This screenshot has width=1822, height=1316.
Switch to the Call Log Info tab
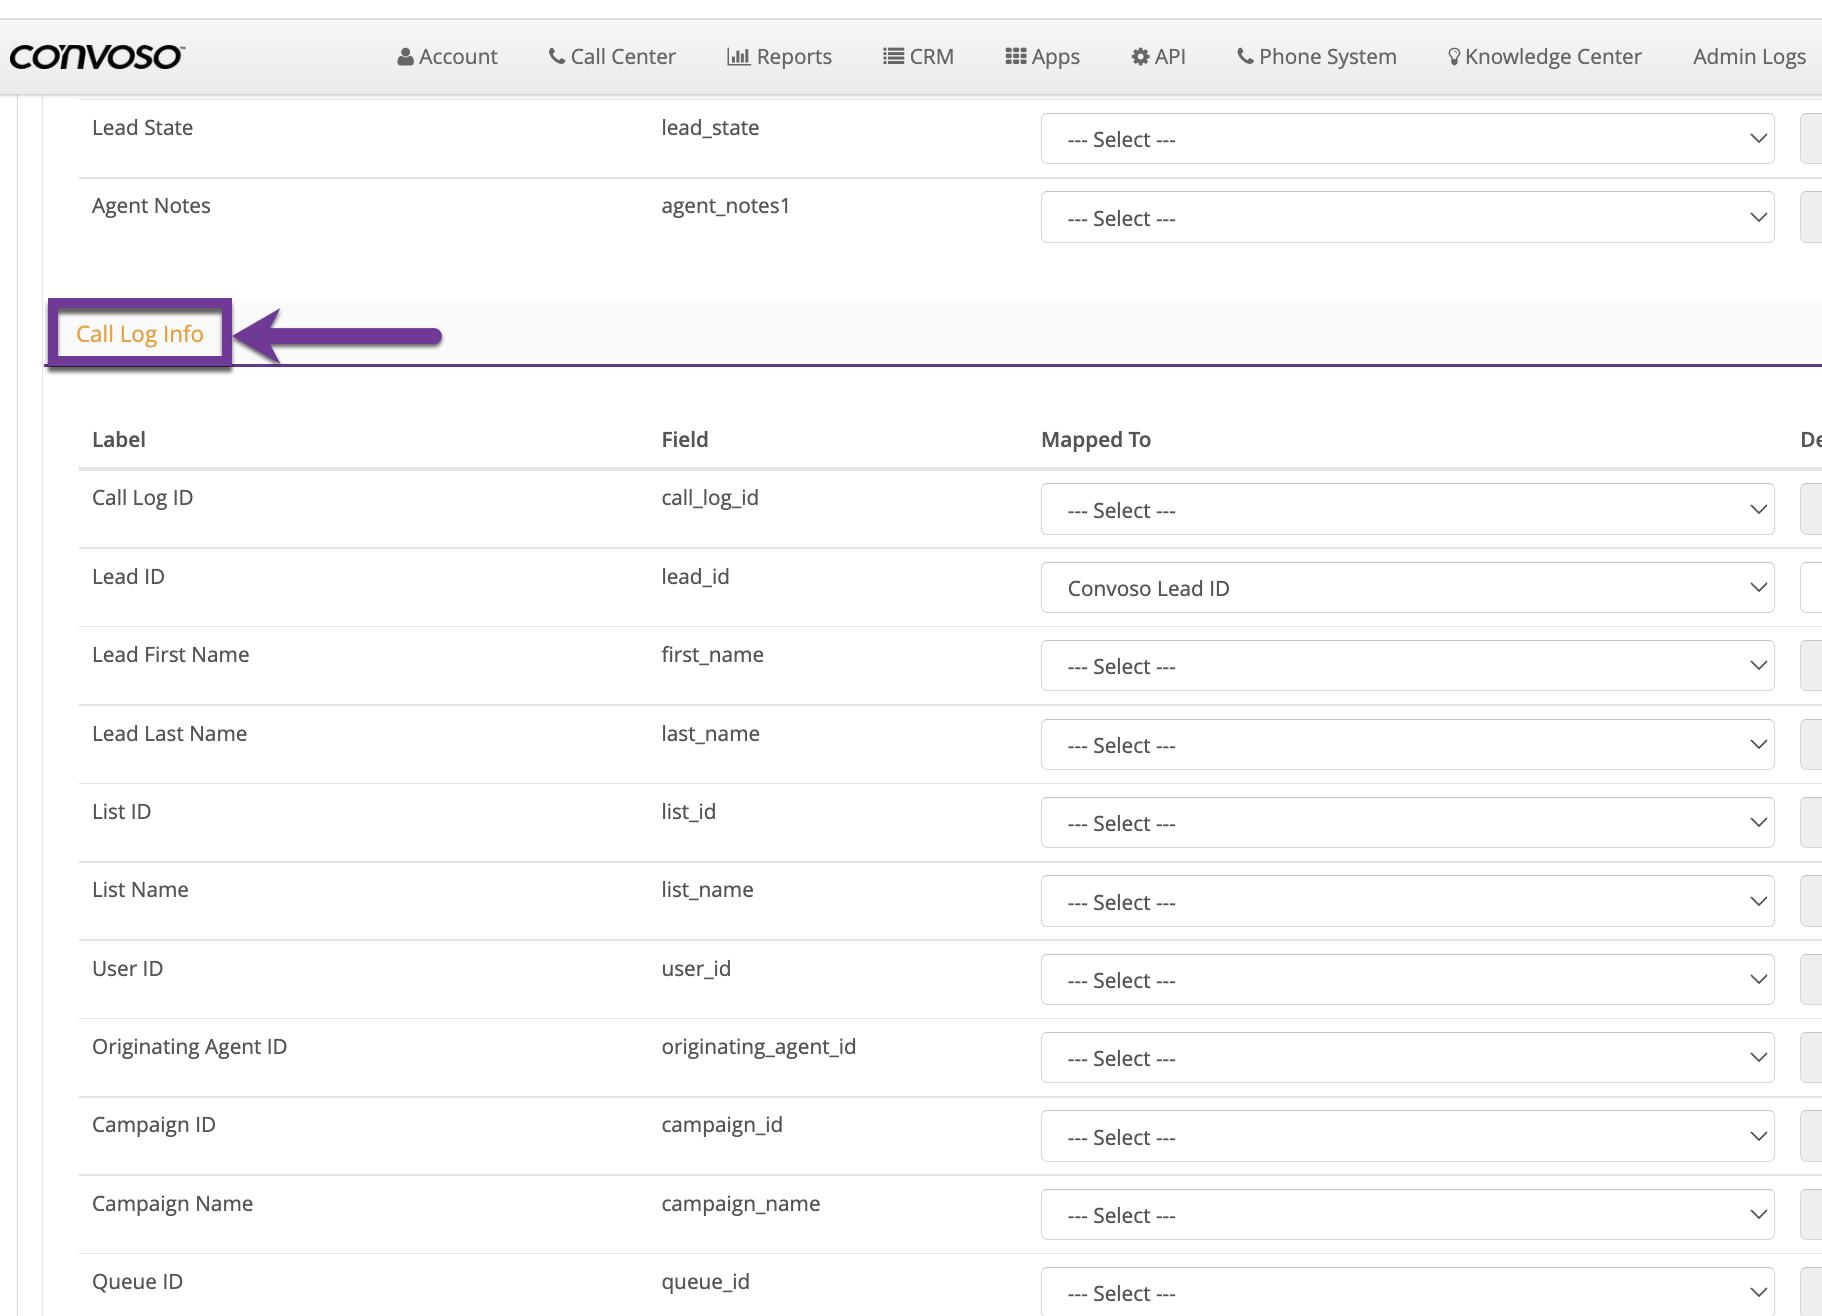pos(140,334)
